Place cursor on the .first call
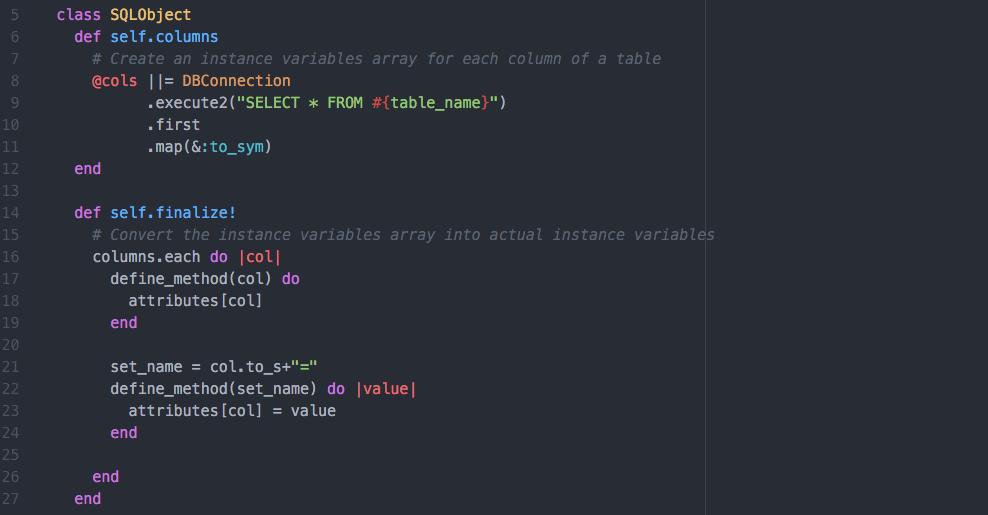 point(173,125)
